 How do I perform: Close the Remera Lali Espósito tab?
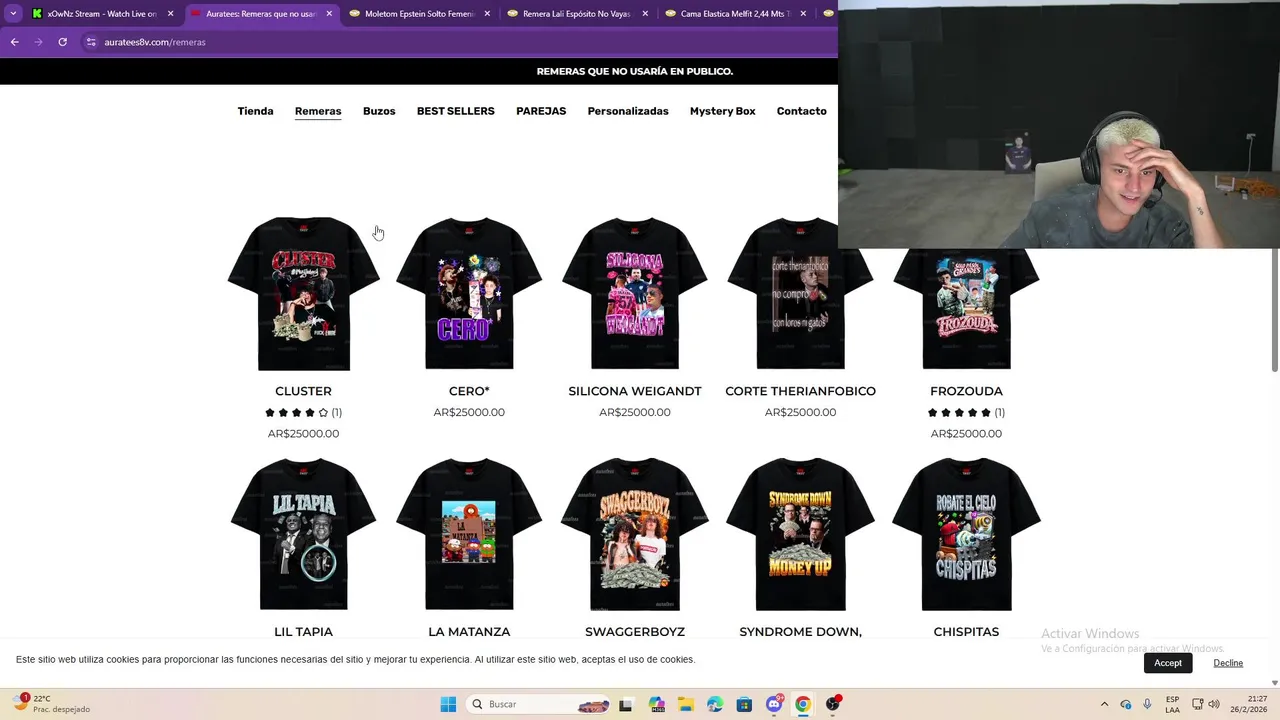click(645, 14)
